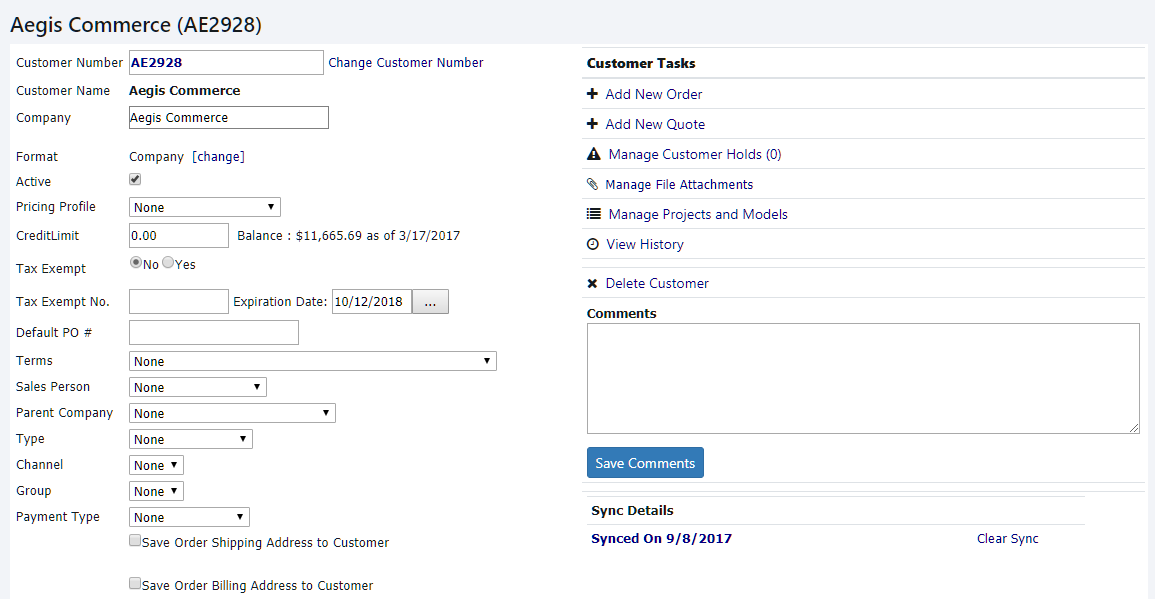
Task: Click the X icon beside Delete Customer
Action: click(x=593, y=284)
